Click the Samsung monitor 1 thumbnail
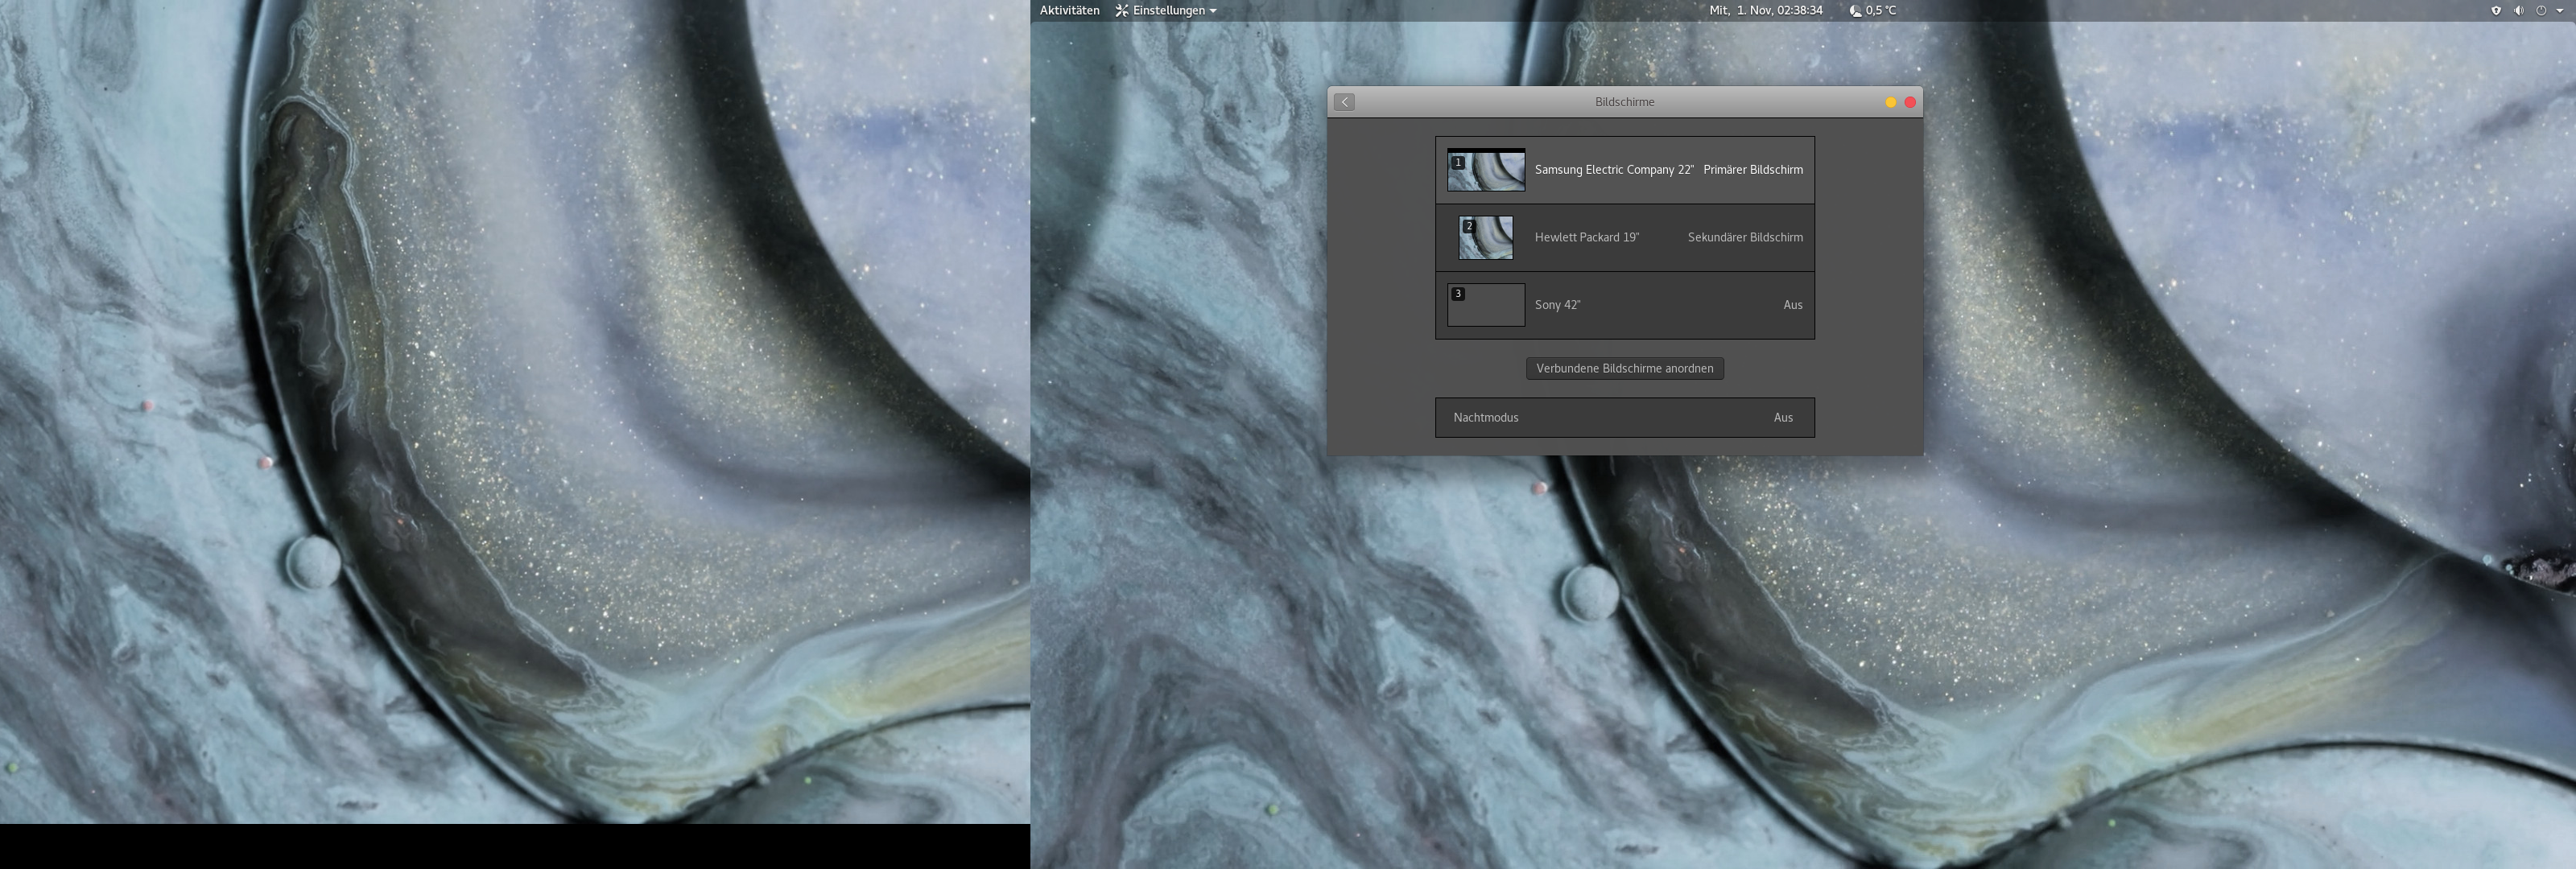Screen dimensions: 2576x869 tap(1486, 170)
